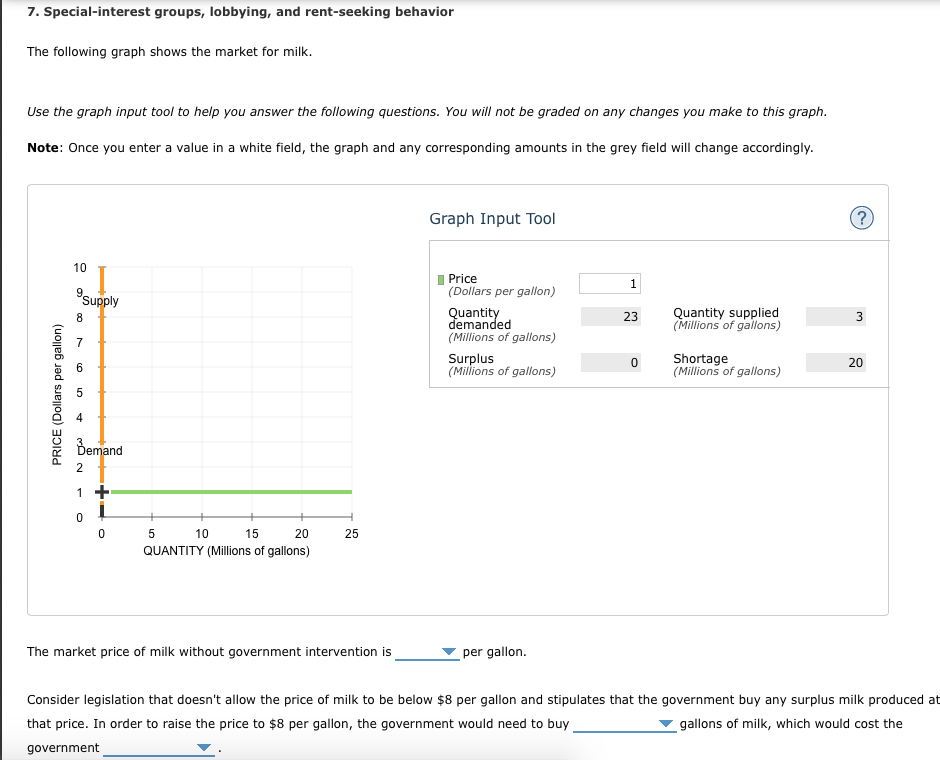Click the PRICE axis label
The width and height of the screenshot is (940, 760).
tap(57, 395)
